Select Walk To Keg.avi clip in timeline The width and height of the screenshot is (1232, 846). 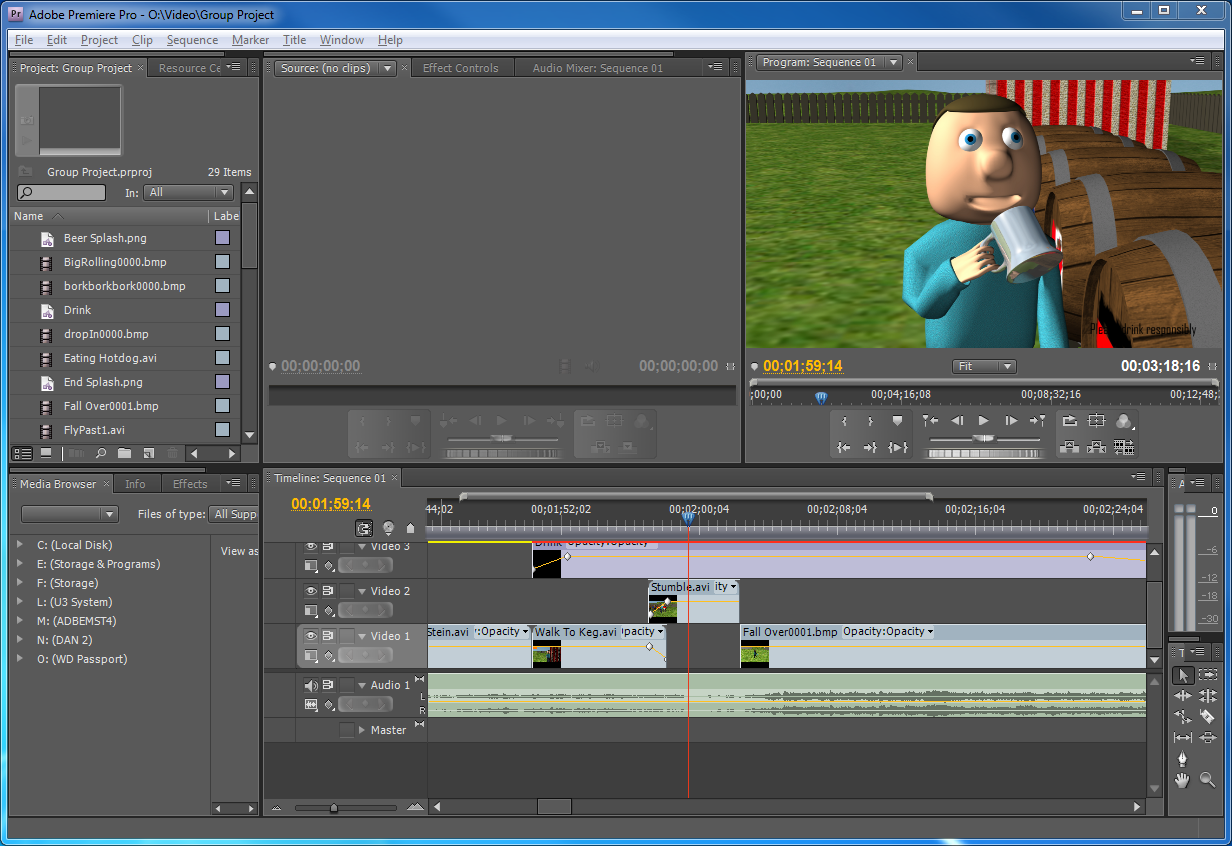(598, 646)
